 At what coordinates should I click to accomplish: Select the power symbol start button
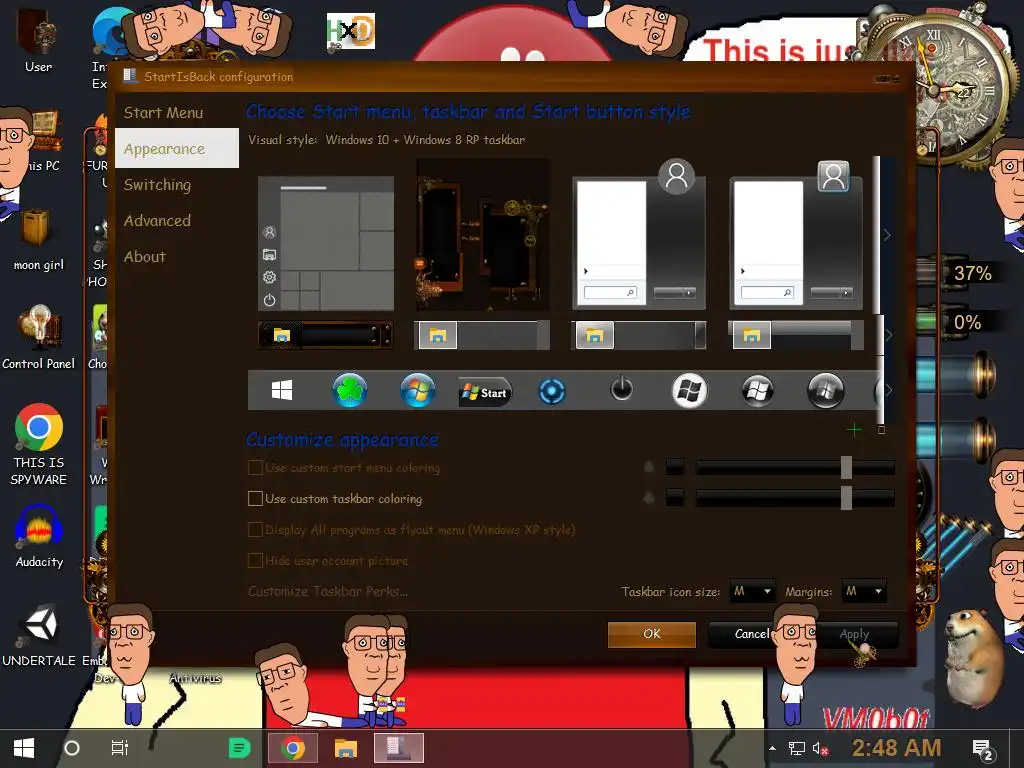click(x=621, y=389)
